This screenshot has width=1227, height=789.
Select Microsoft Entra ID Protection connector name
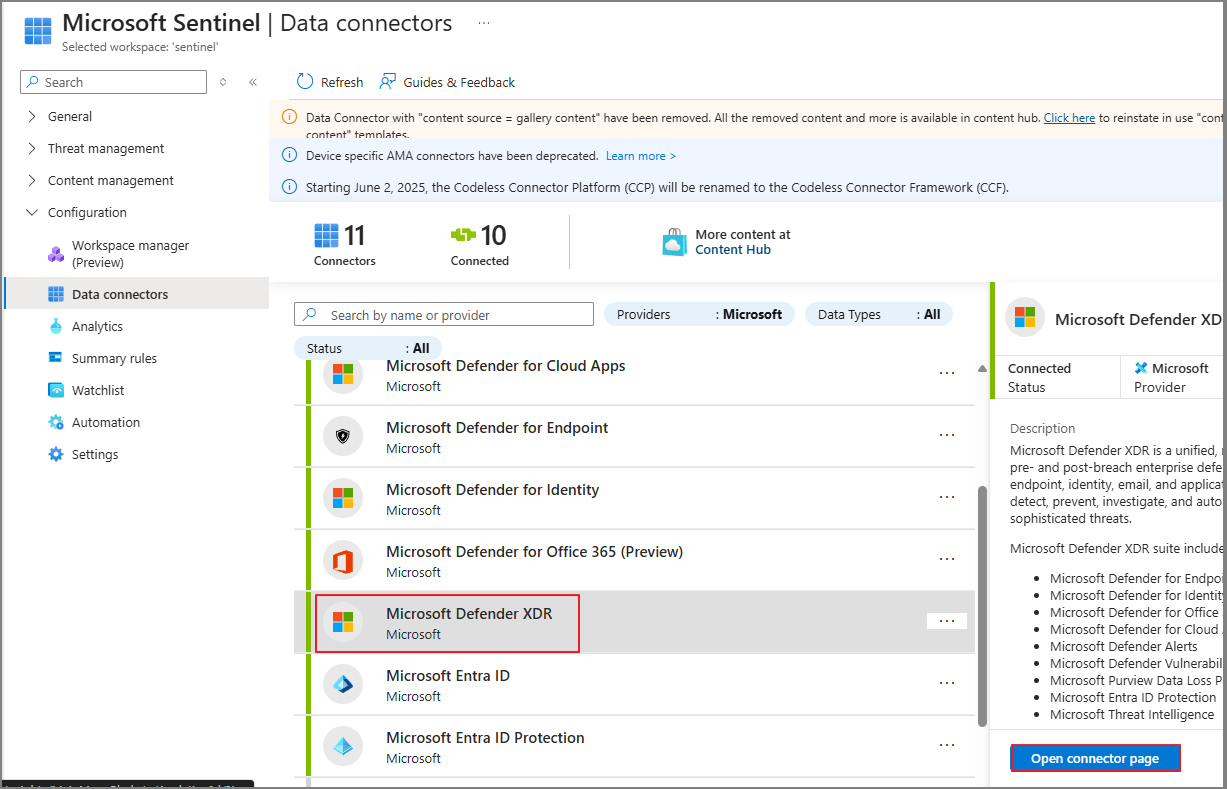485,738
